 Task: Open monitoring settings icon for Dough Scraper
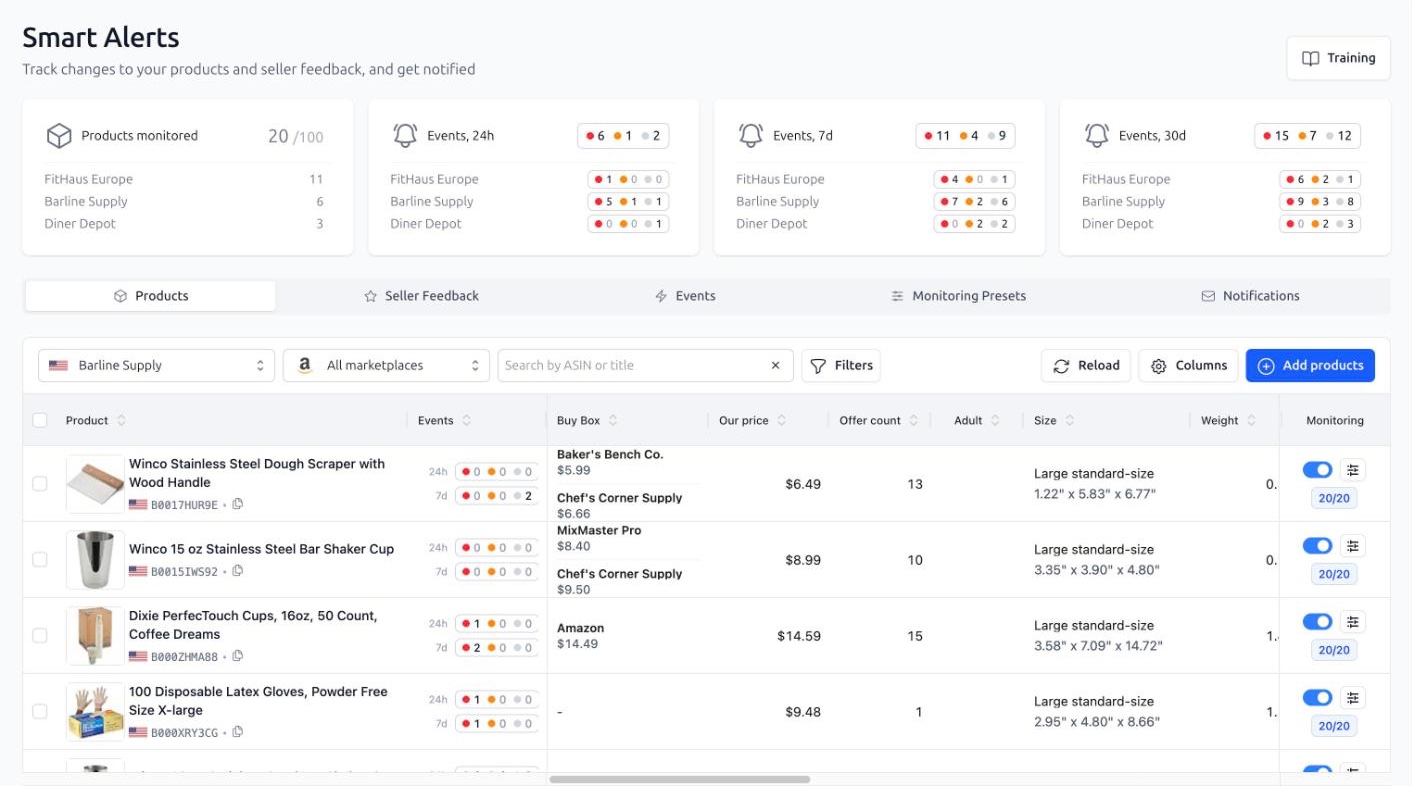point(1353,470)
